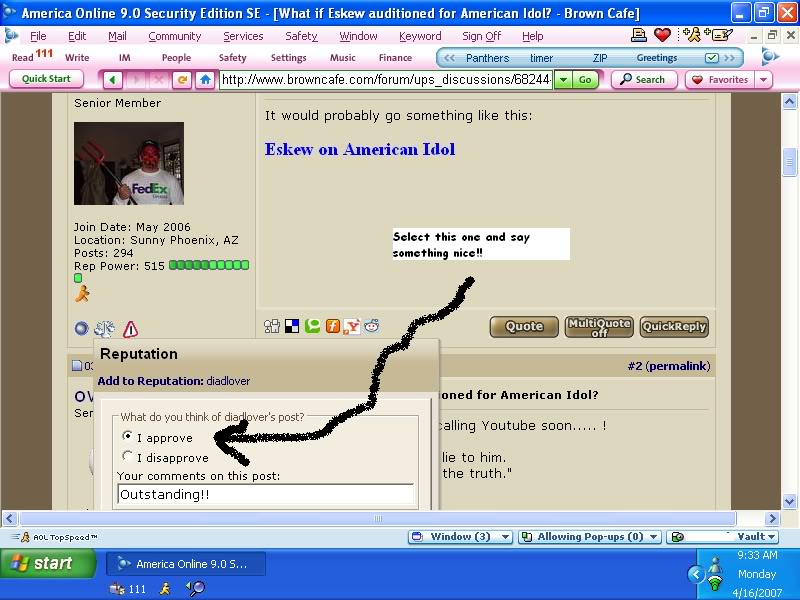
Task: Share post via the Digg icon
Action: [272, 326]
